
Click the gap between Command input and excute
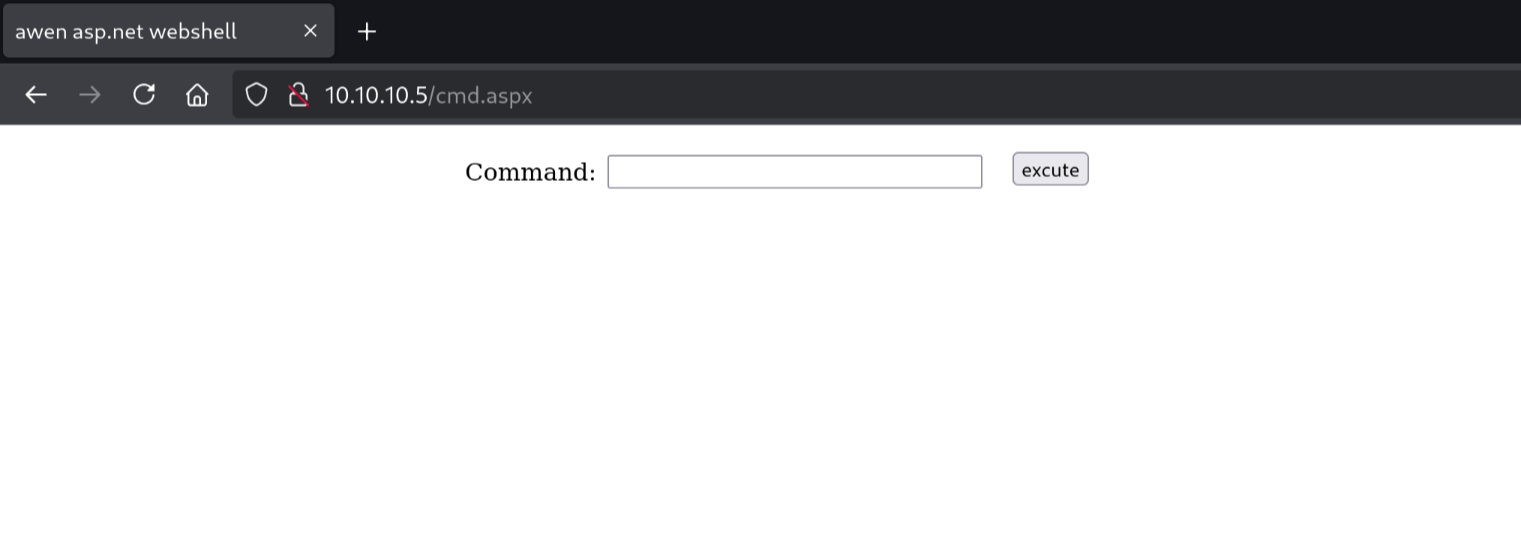[x=997, y=171]
